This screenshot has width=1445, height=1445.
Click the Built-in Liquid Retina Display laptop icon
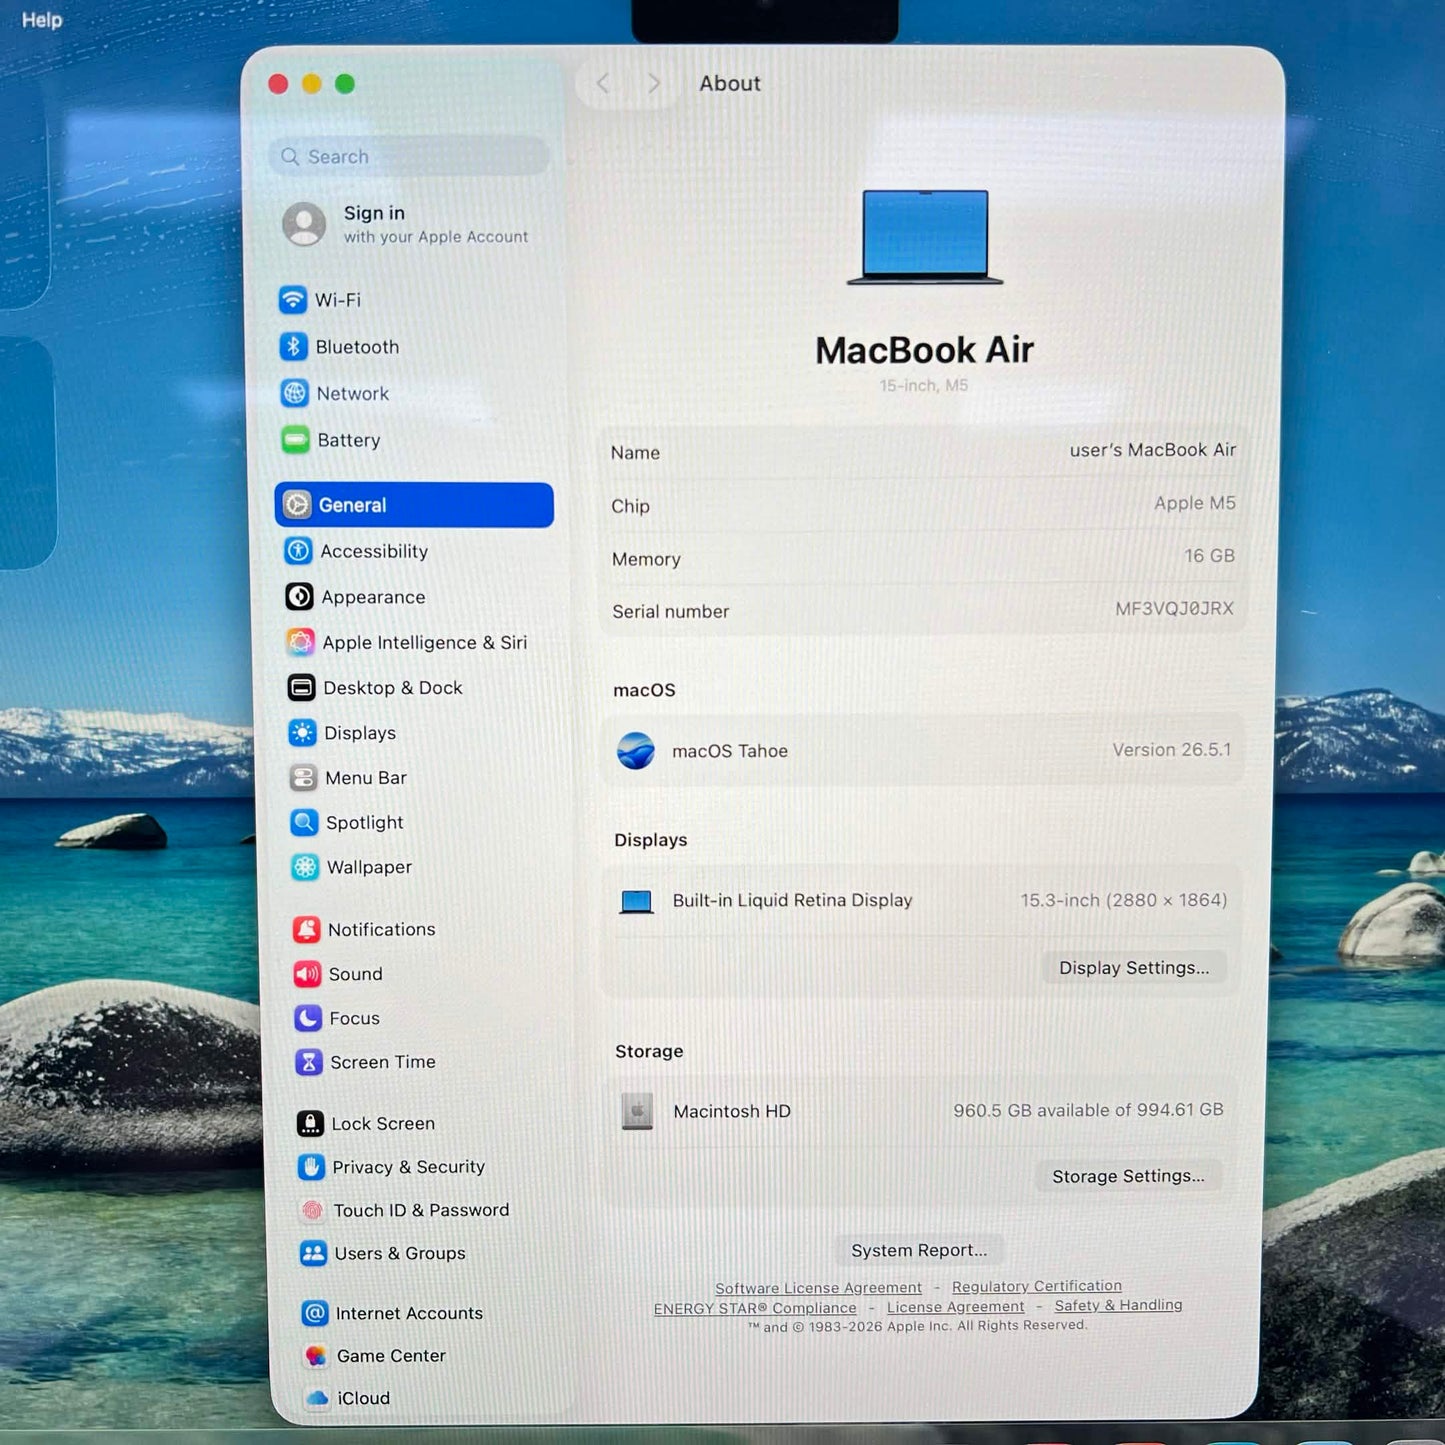pyautogui.click(x=636, y=901)
